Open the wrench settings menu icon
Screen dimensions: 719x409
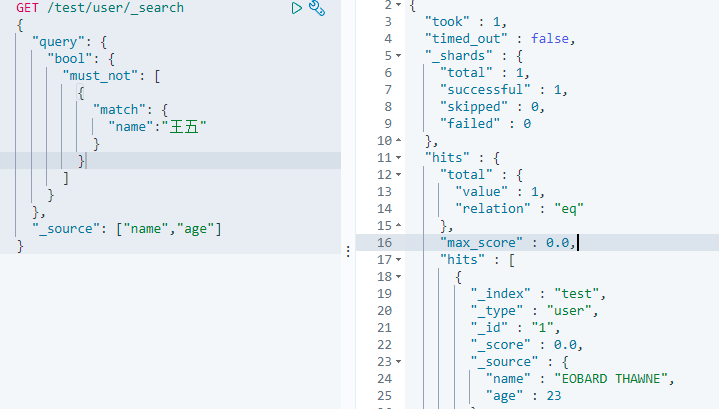point(317,8)
